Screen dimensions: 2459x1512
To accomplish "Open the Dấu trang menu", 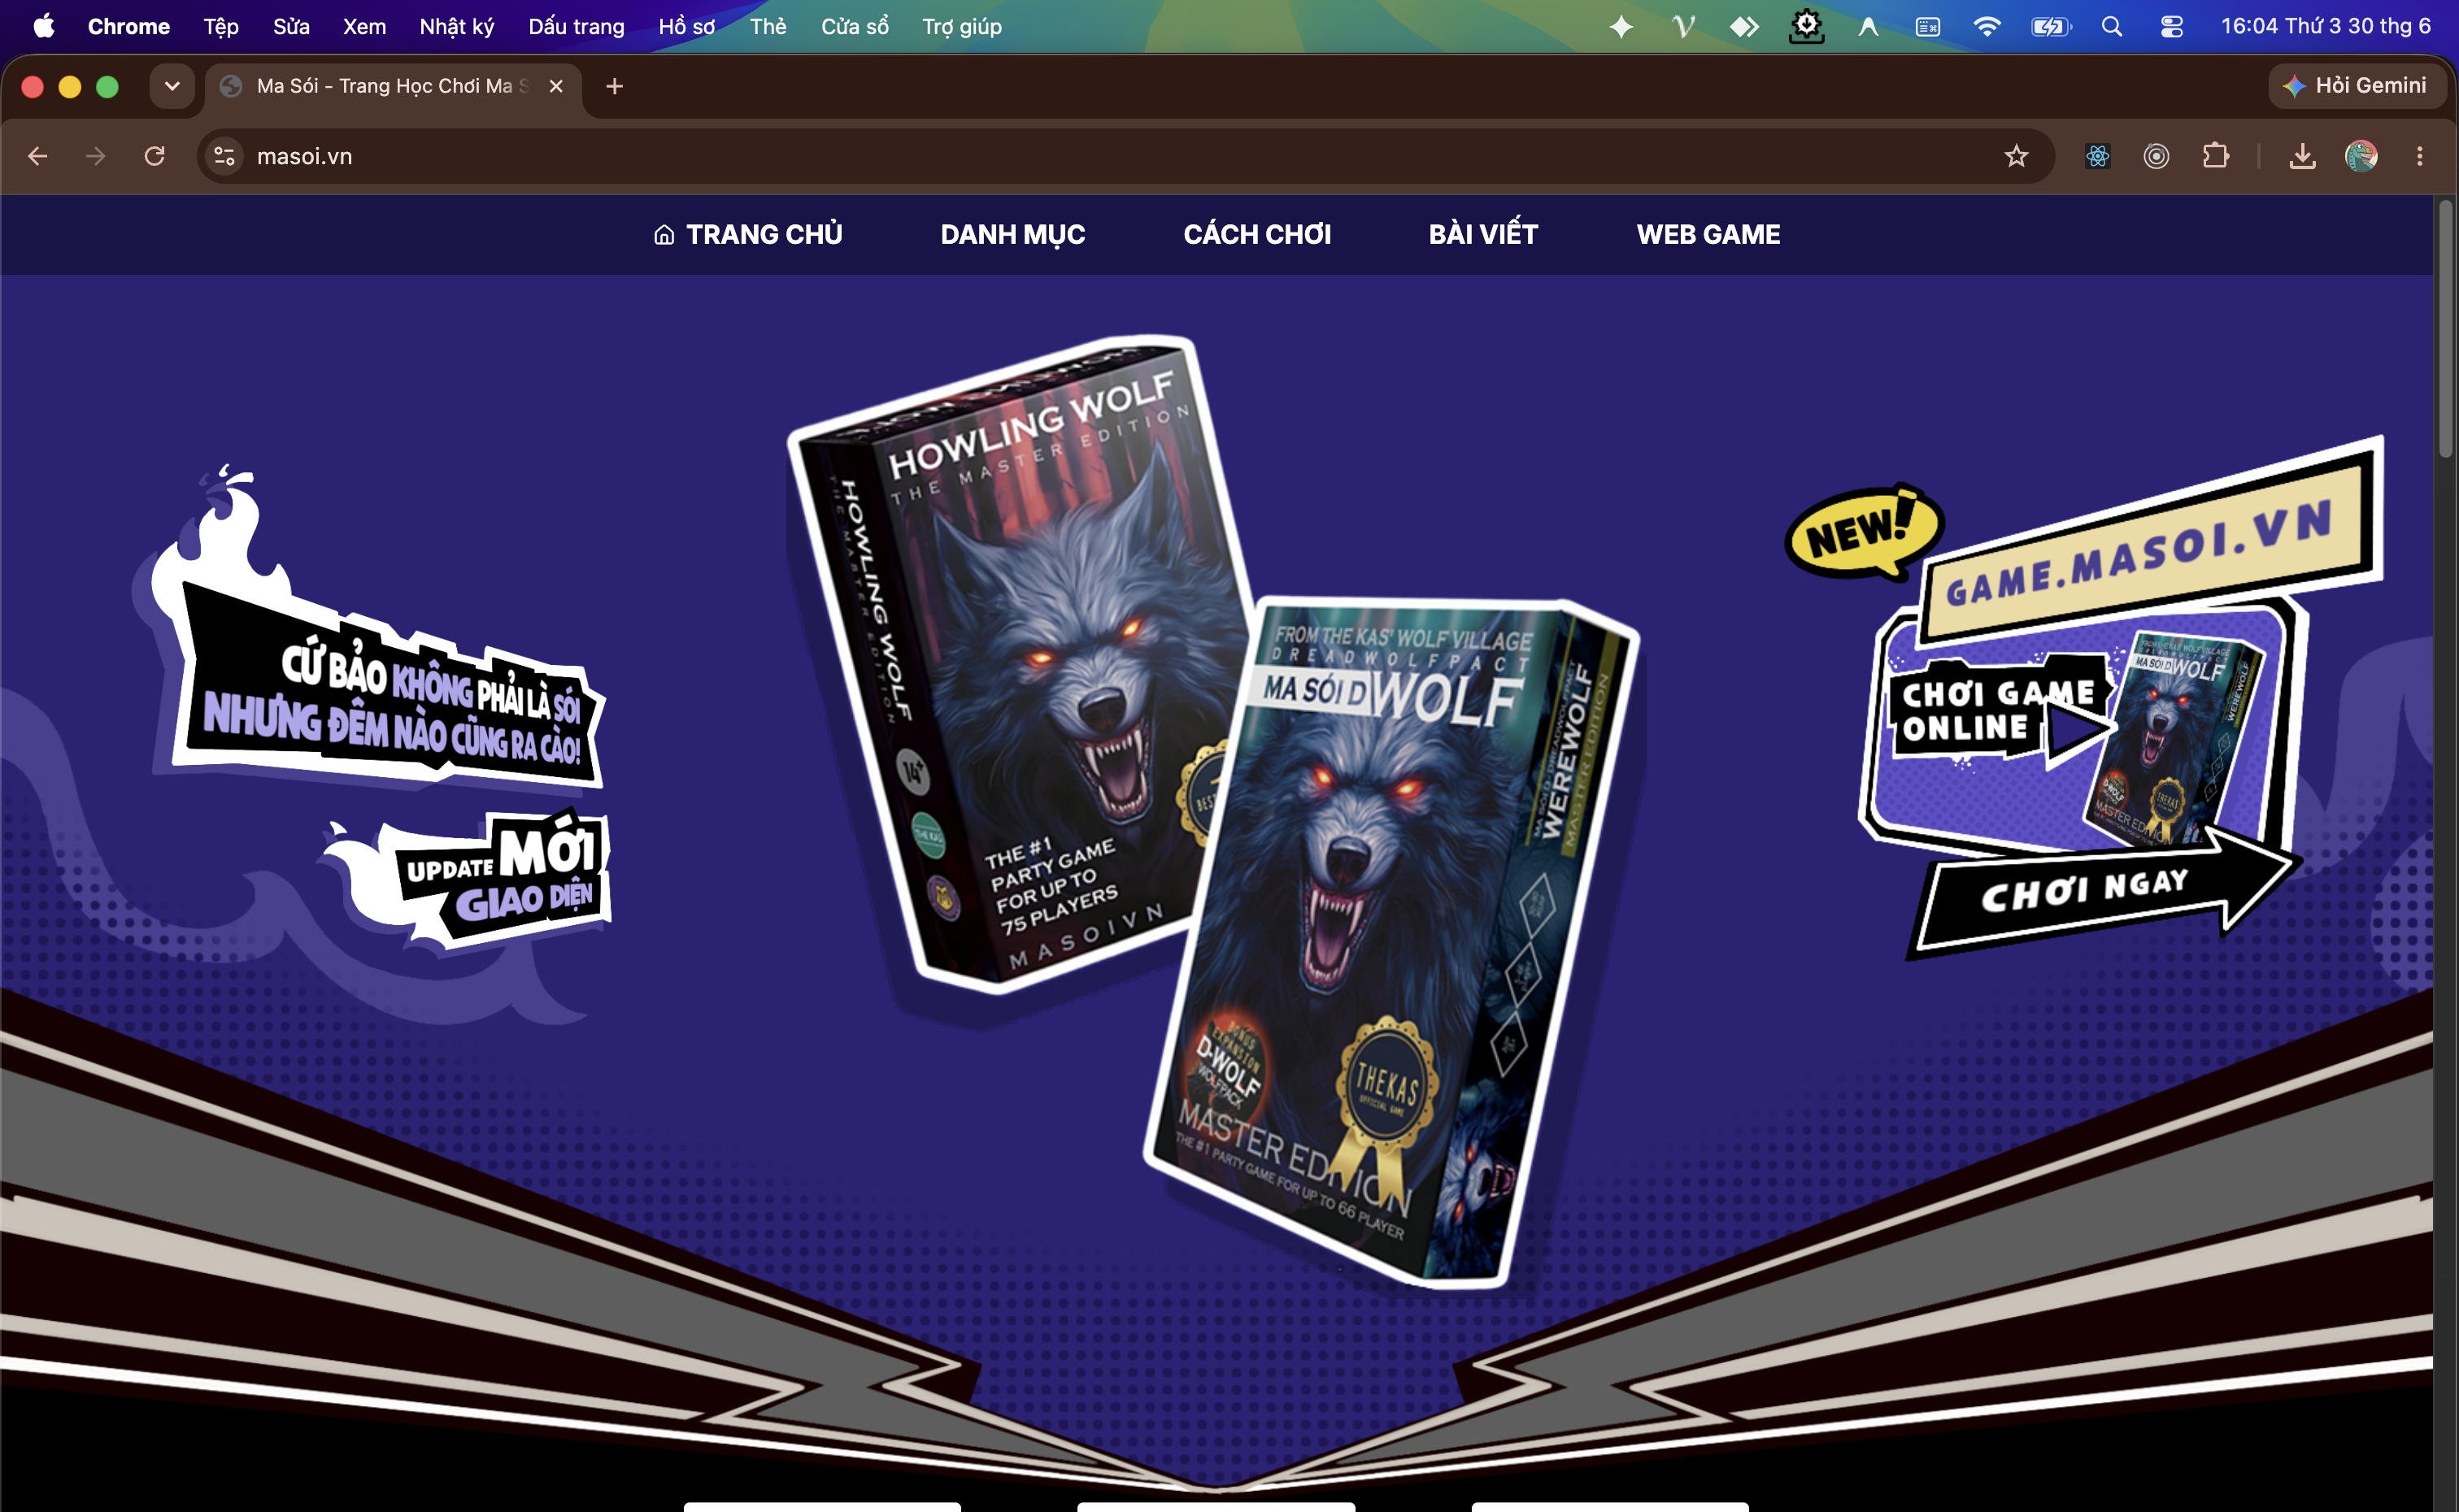I will coord(576,26).
